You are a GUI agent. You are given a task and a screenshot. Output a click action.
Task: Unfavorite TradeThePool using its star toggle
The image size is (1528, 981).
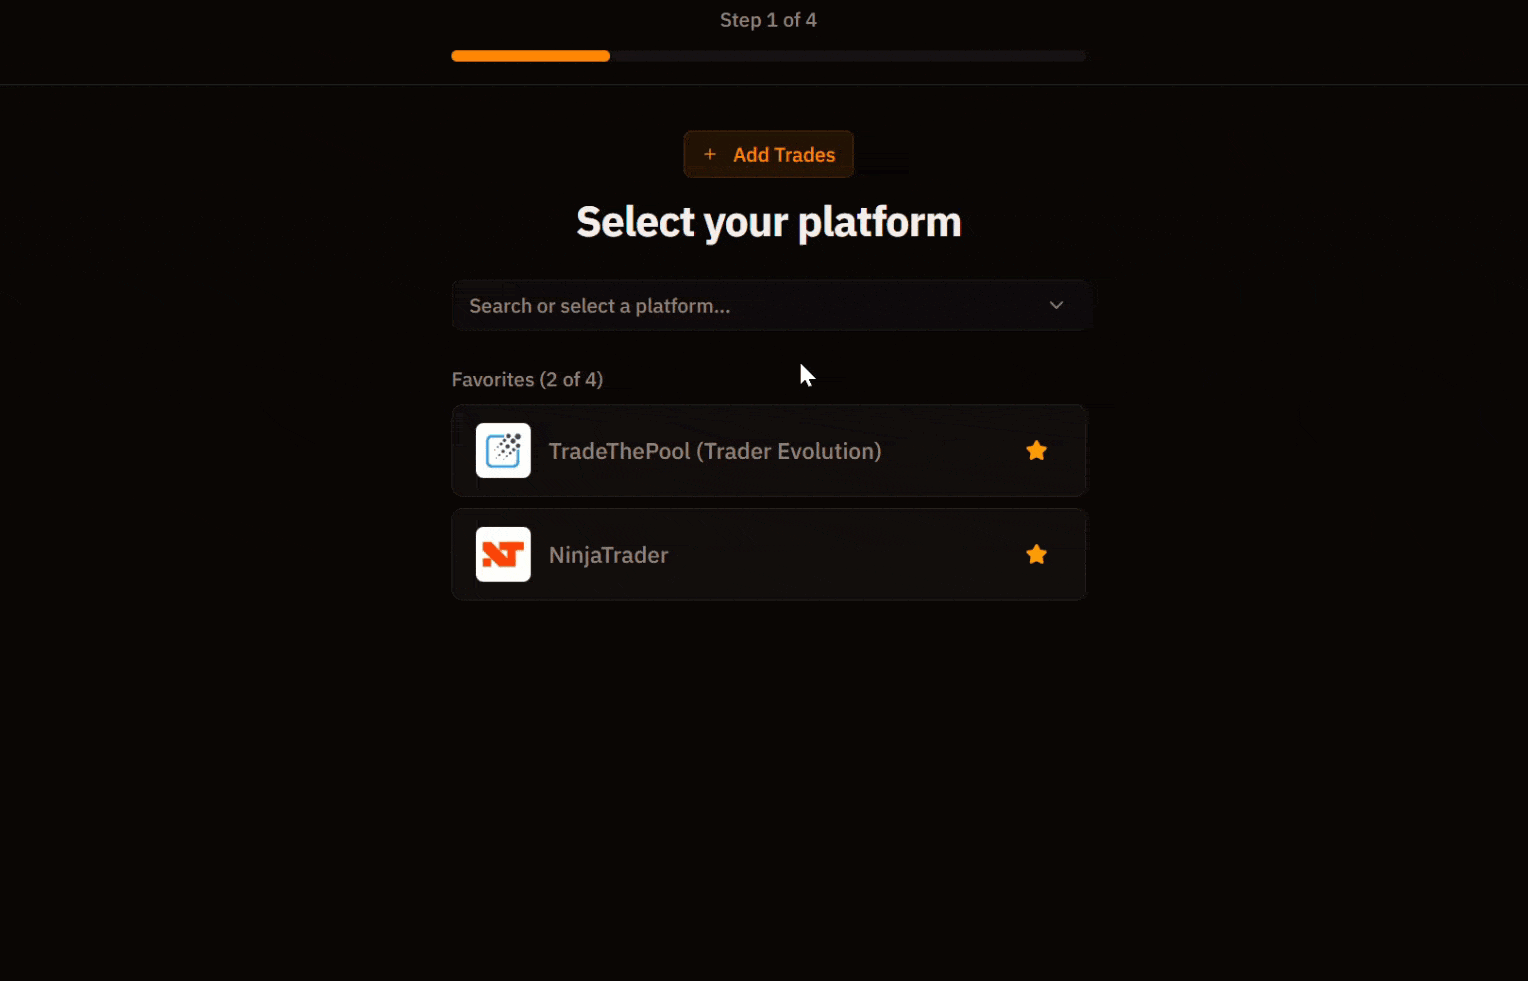tap(1036, 451)
